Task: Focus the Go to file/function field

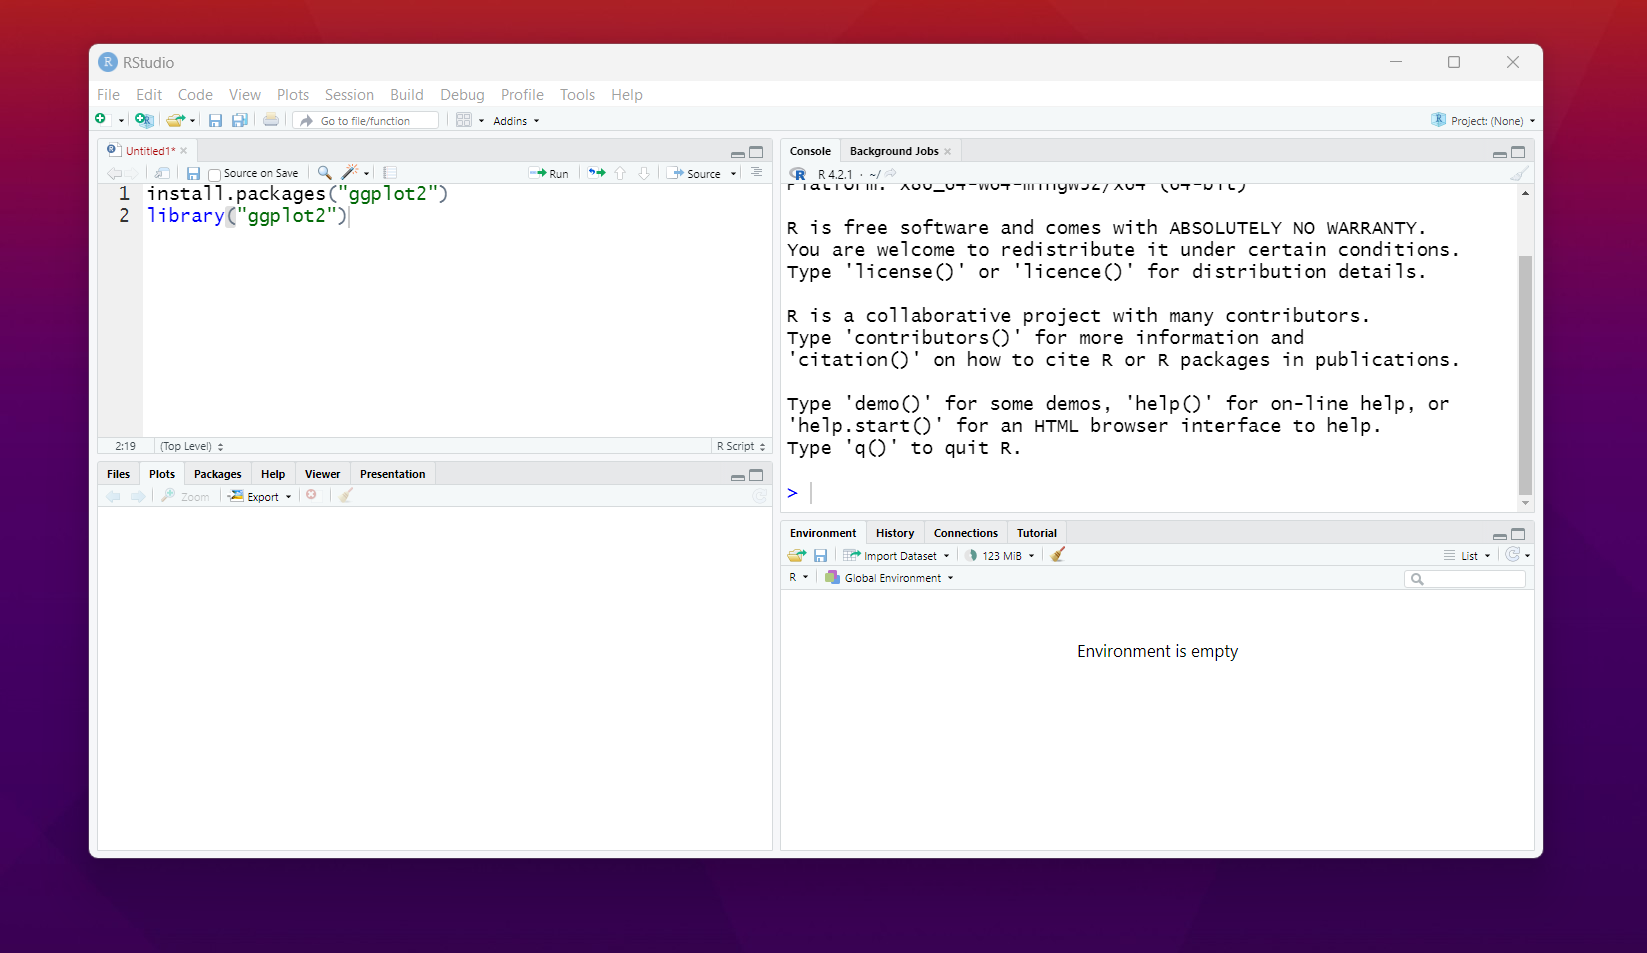Action: [367, 120]
